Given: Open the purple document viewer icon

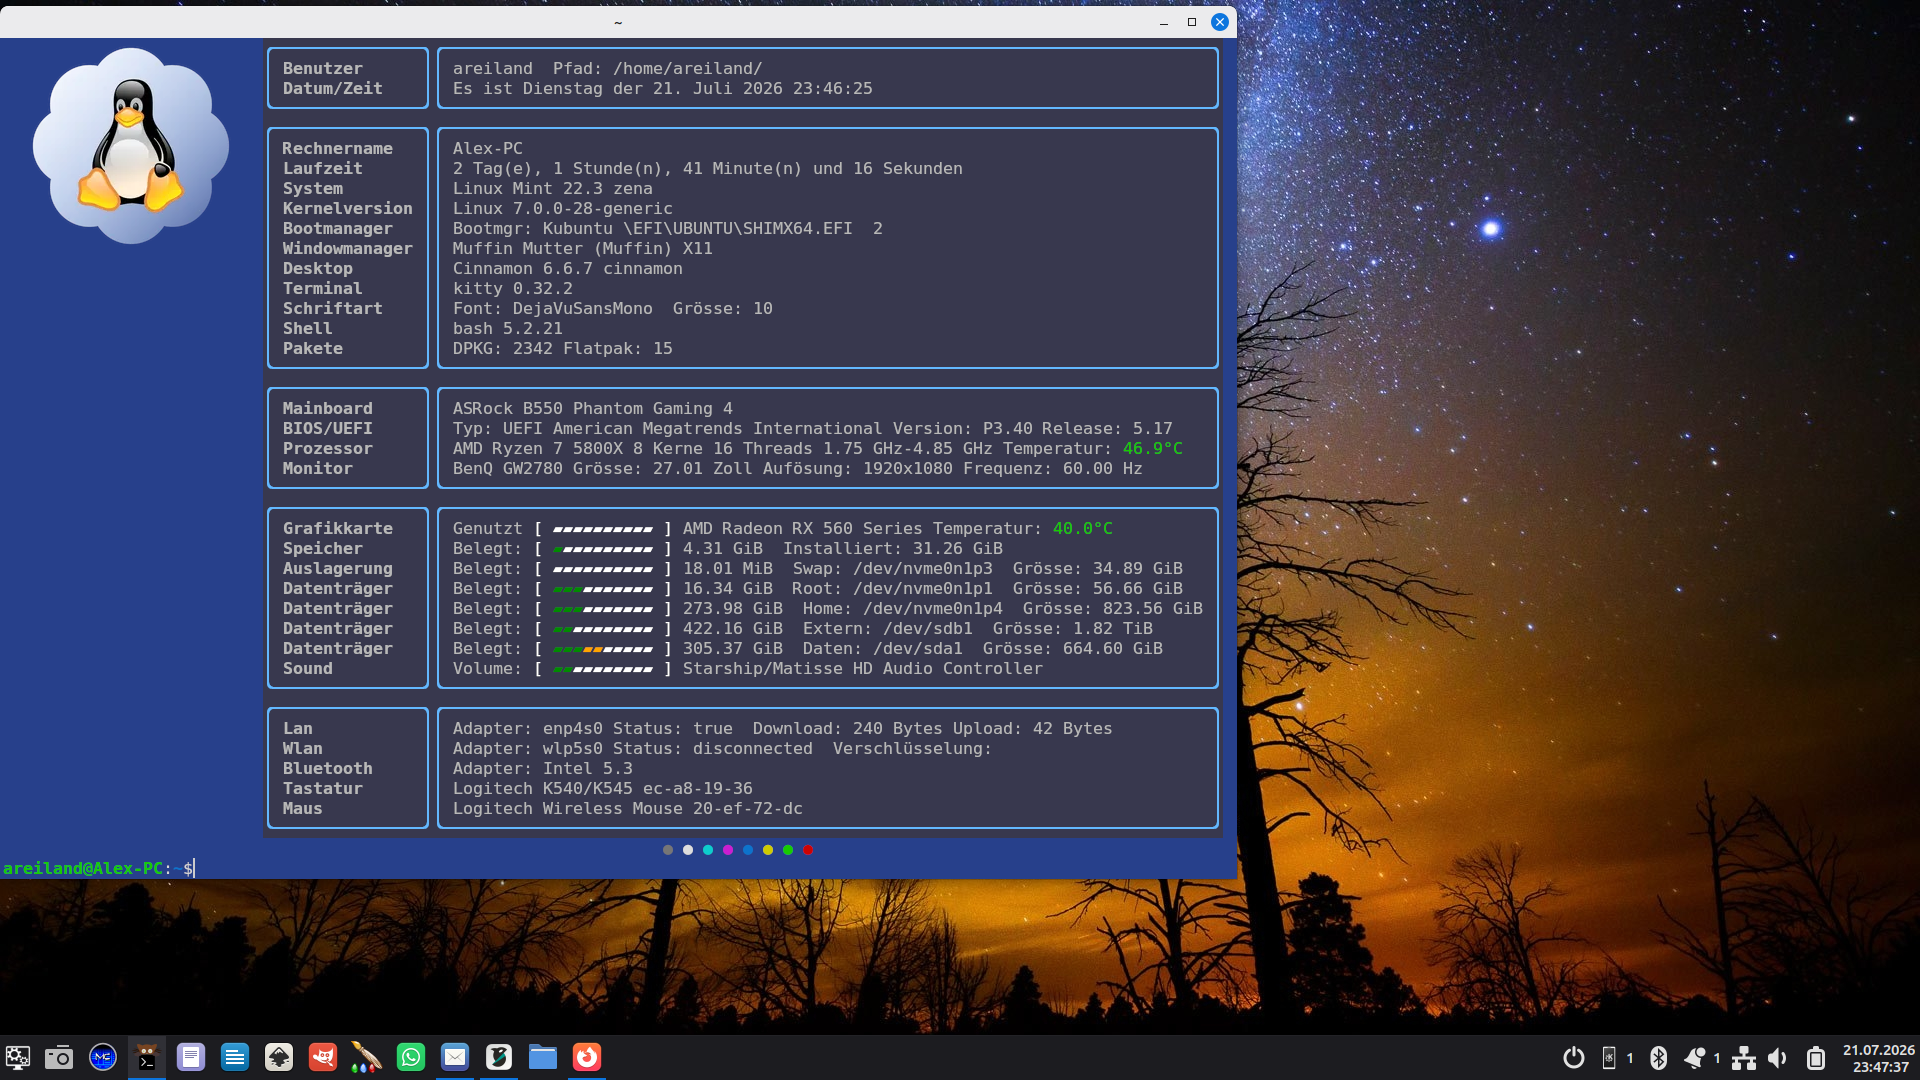Looking at the screenshot, I should 191,1057.
